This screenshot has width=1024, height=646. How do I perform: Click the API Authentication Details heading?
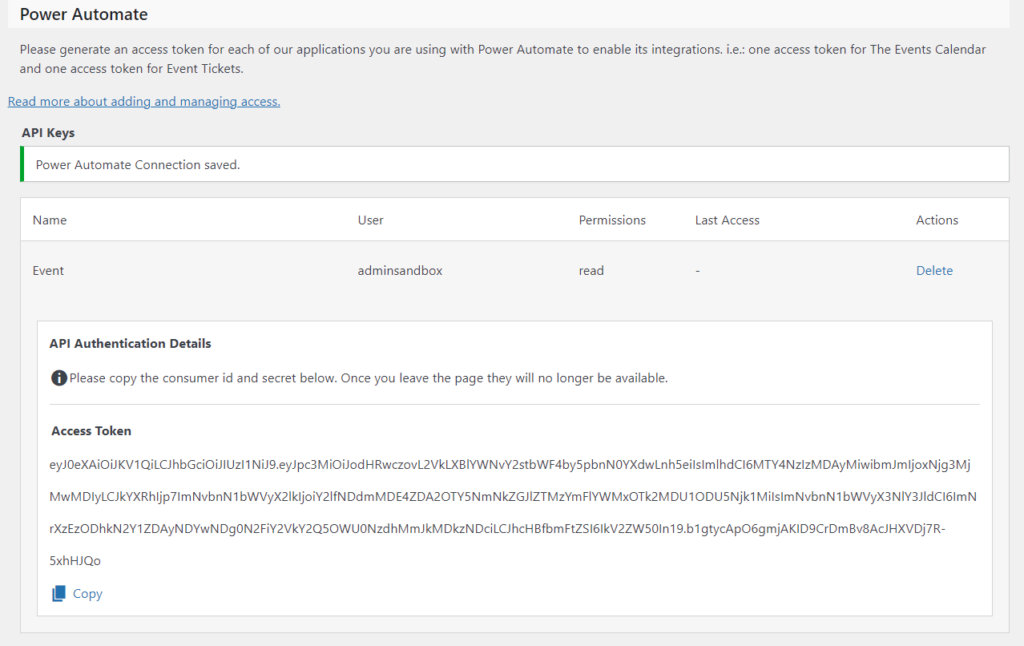pos(130,343)
